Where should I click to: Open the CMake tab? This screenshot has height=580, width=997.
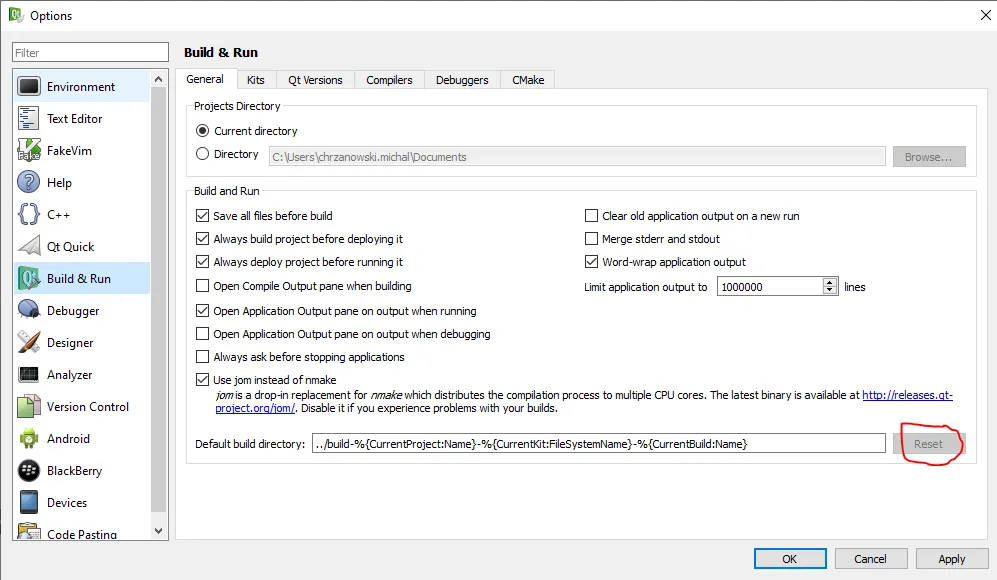click(x=528, y=80)
